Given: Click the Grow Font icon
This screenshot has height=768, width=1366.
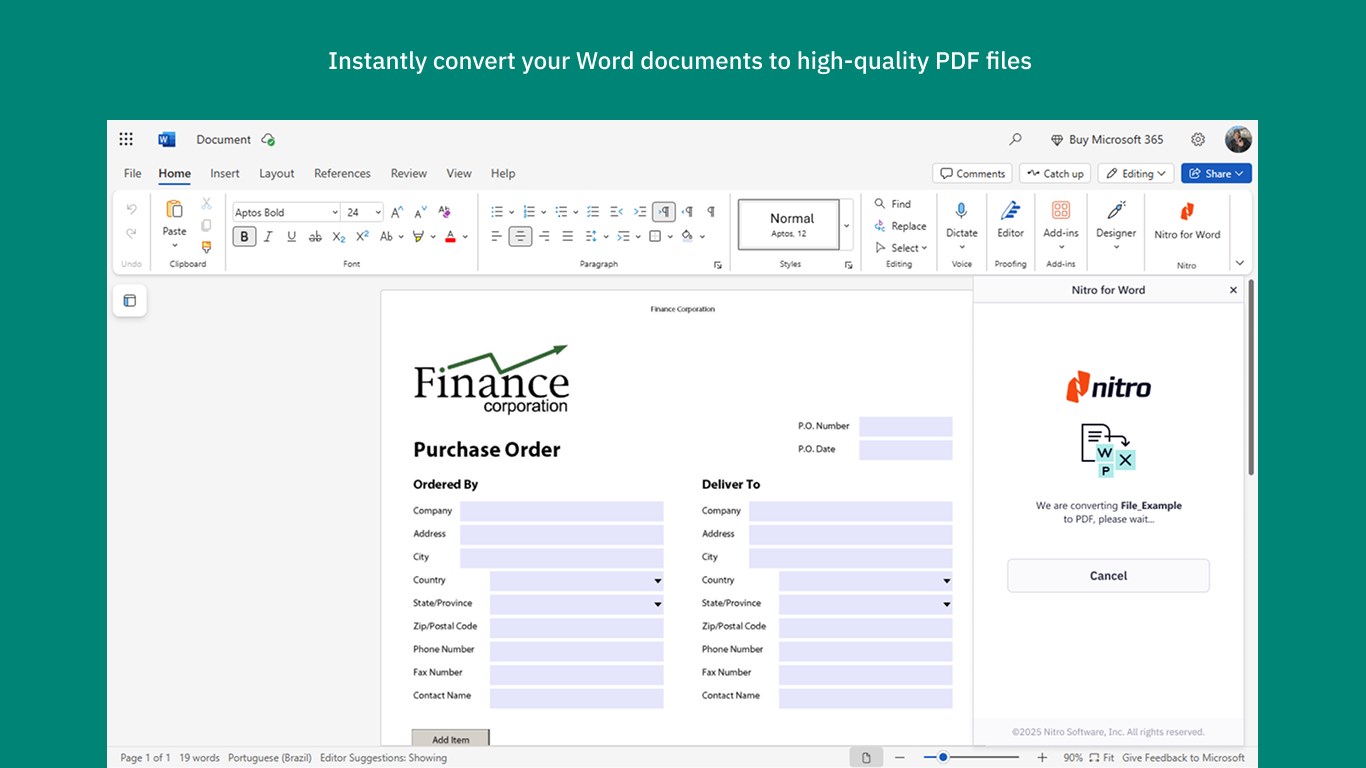Looking at the screenshot, I should coord(397,212).
